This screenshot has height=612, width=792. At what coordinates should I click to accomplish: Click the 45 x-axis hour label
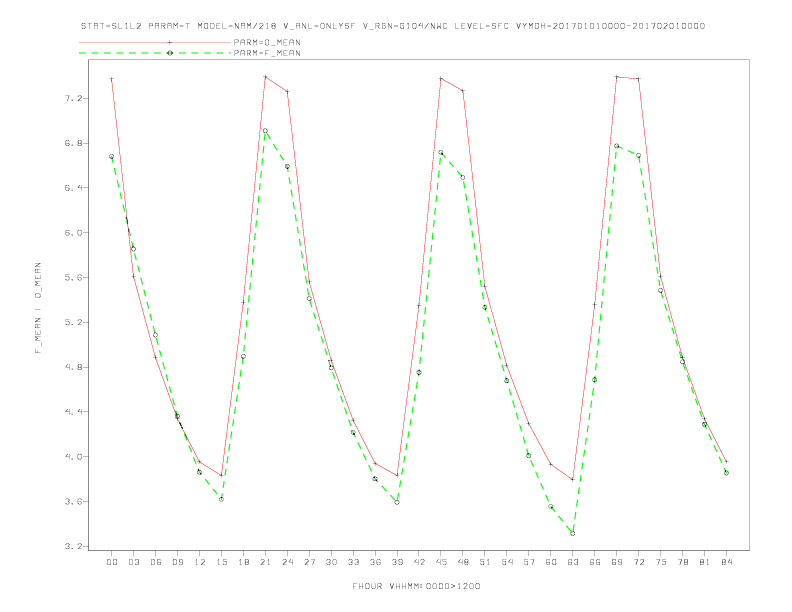point(441,562)
